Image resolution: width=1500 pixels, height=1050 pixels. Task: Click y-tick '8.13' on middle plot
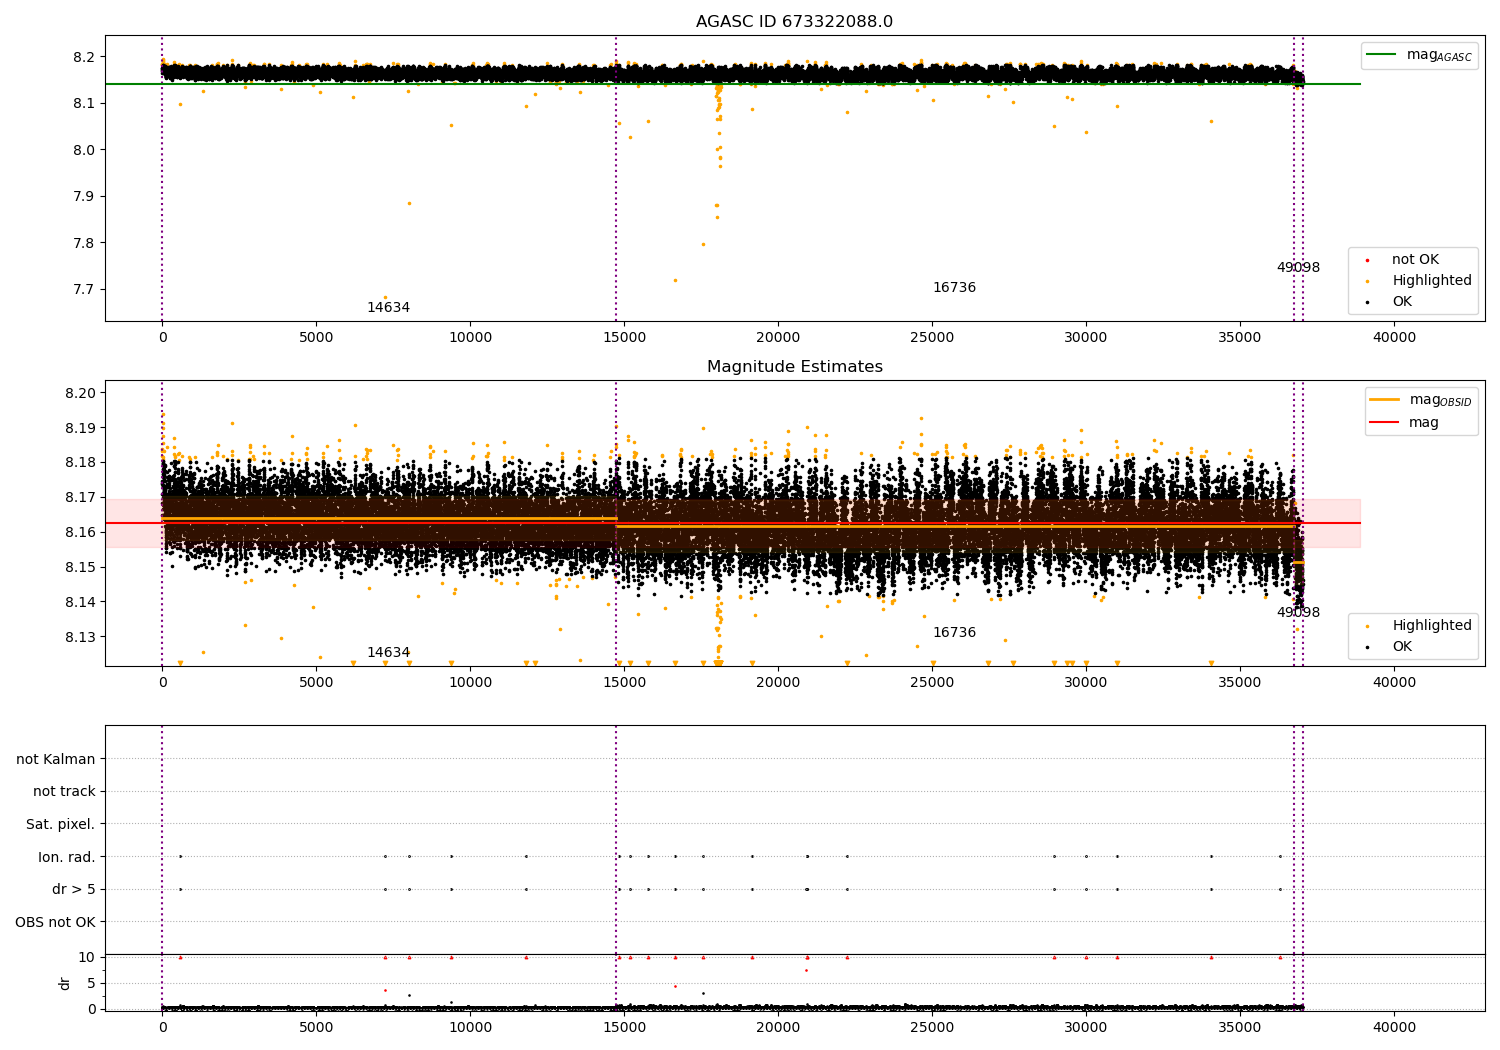tap(80, 637)
